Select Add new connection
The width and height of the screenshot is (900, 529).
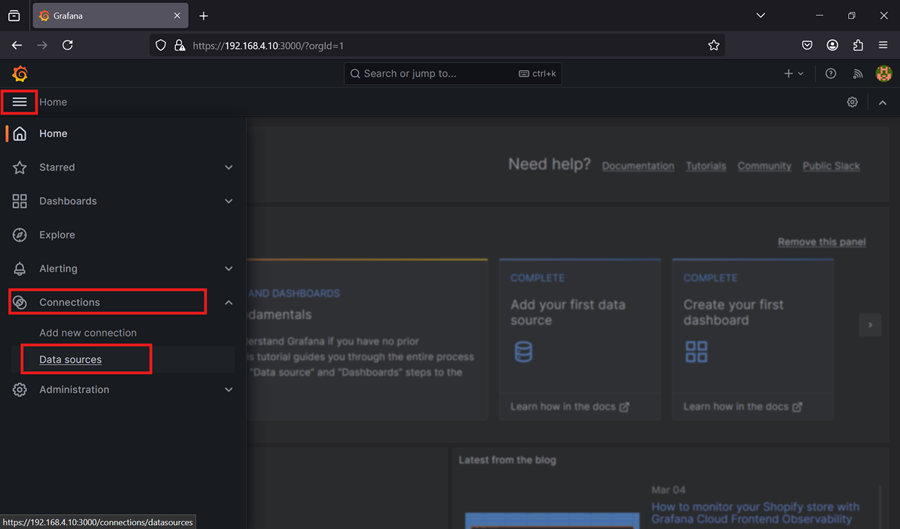click(x=88, y=333)
